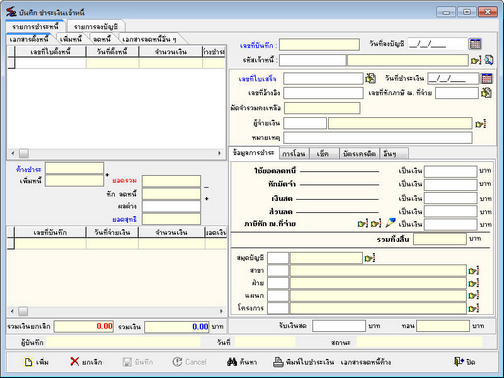Click the ปิด exit button
The image size is (504, 378).
(x=465, y=362)
